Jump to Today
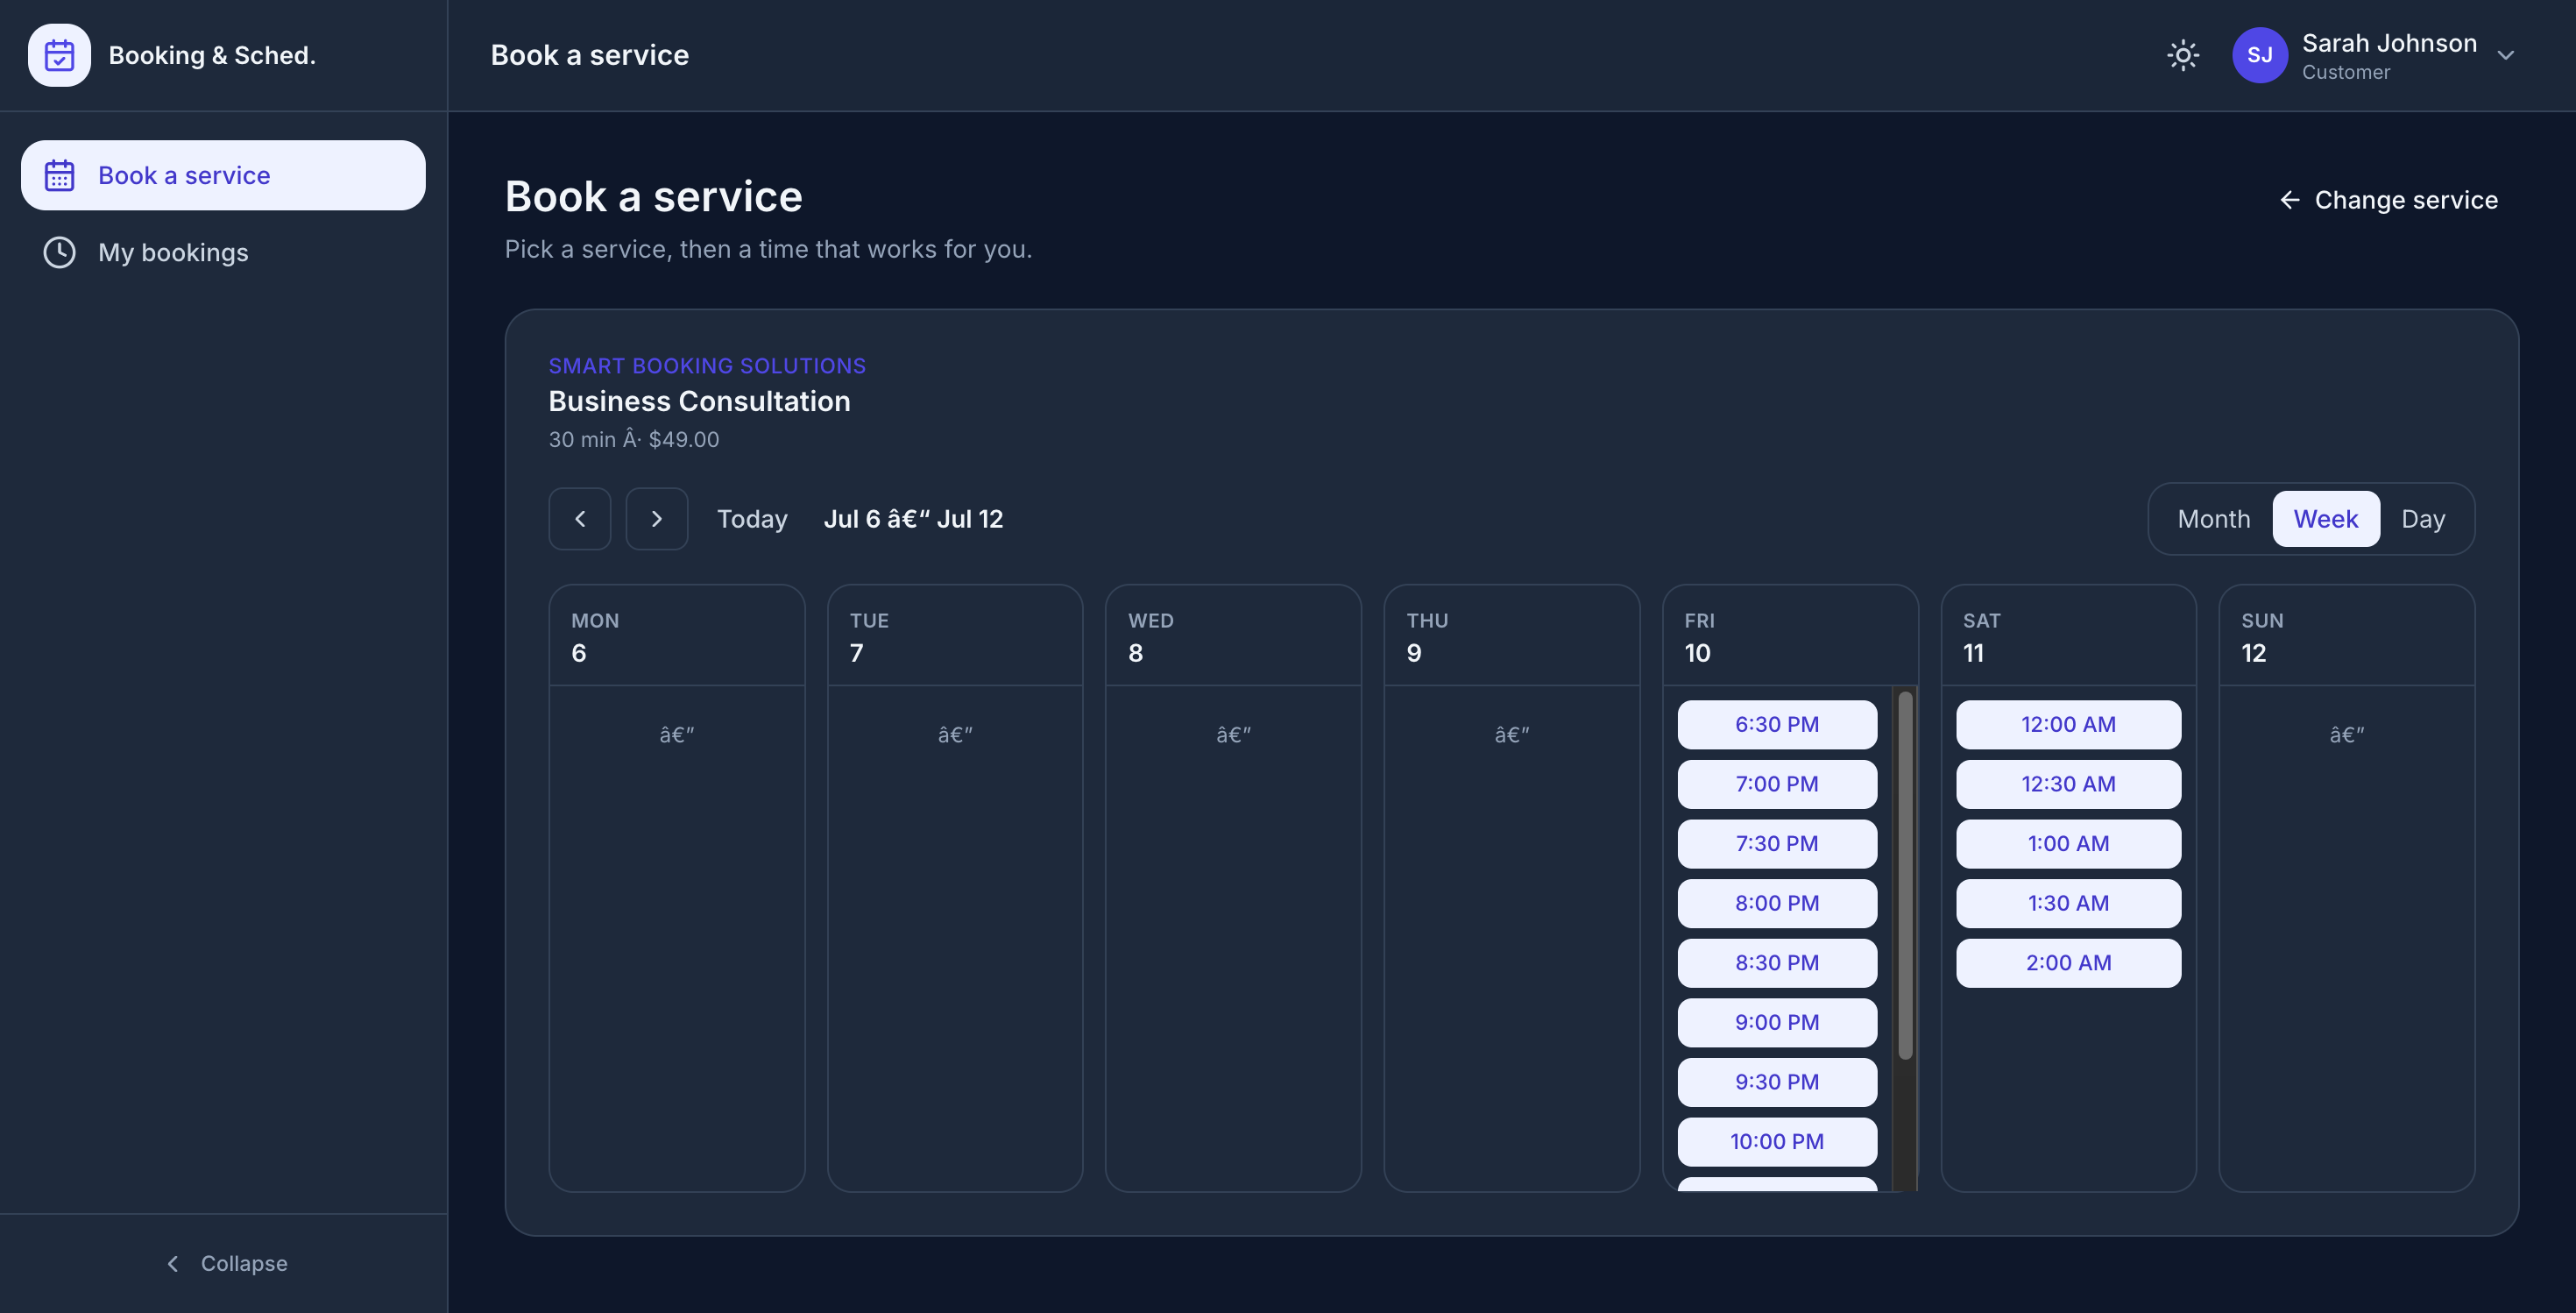 pyautogui.click(x=752, y=519)
